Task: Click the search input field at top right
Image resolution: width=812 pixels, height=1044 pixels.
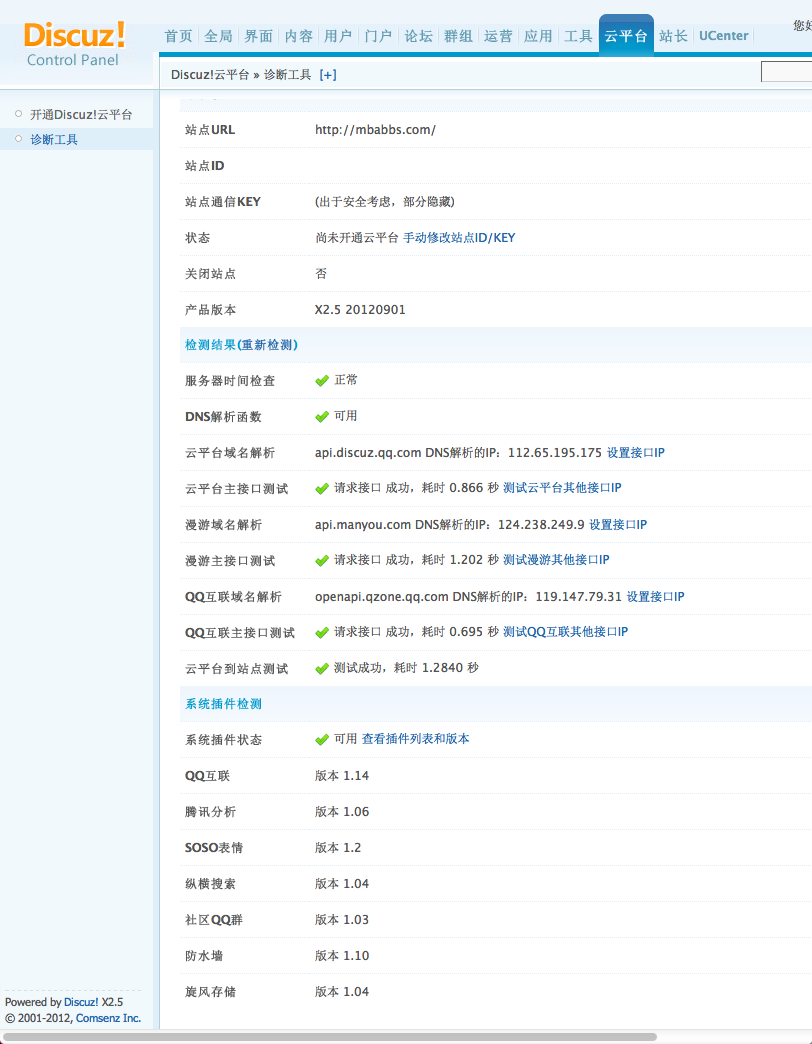Action: click(786, 71)
